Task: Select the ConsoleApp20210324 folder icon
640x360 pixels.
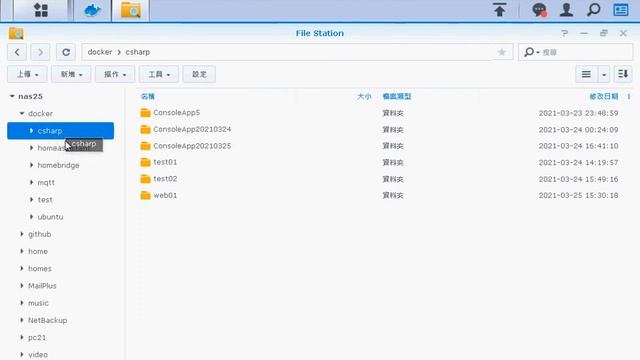Action: [x=145, y=129]
